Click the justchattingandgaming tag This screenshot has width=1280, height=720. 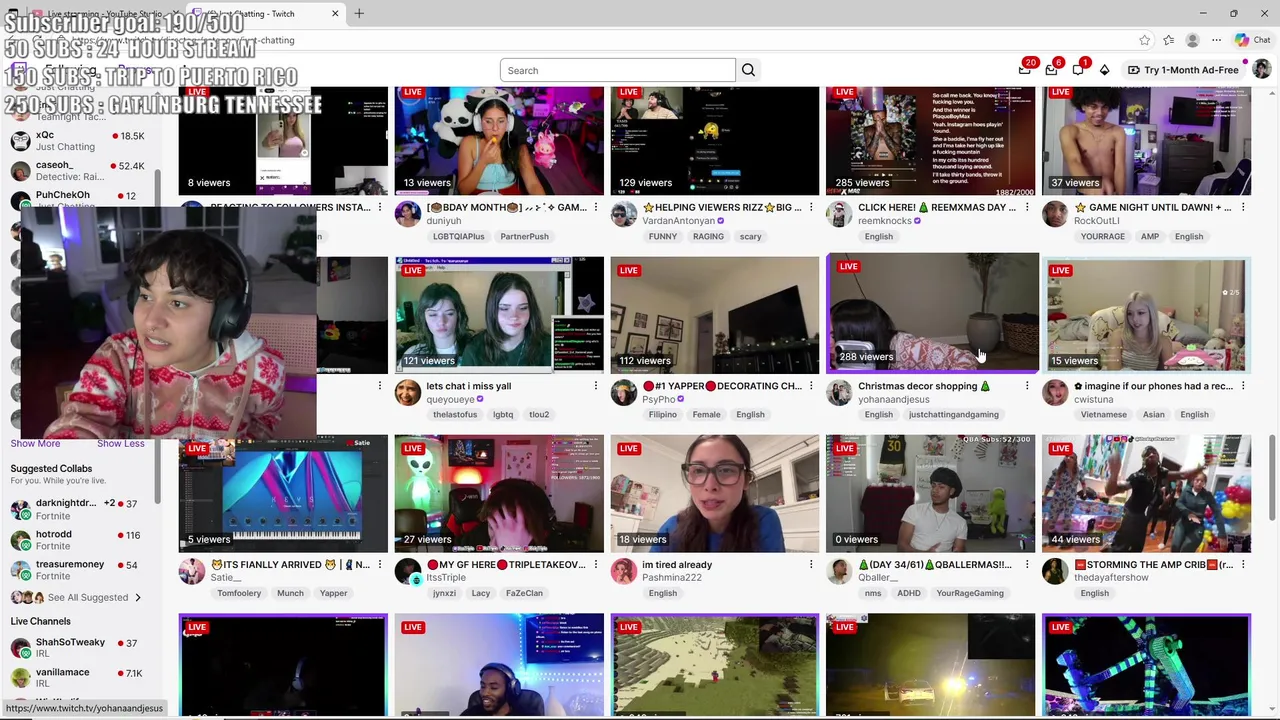click(x=954, y=414)
